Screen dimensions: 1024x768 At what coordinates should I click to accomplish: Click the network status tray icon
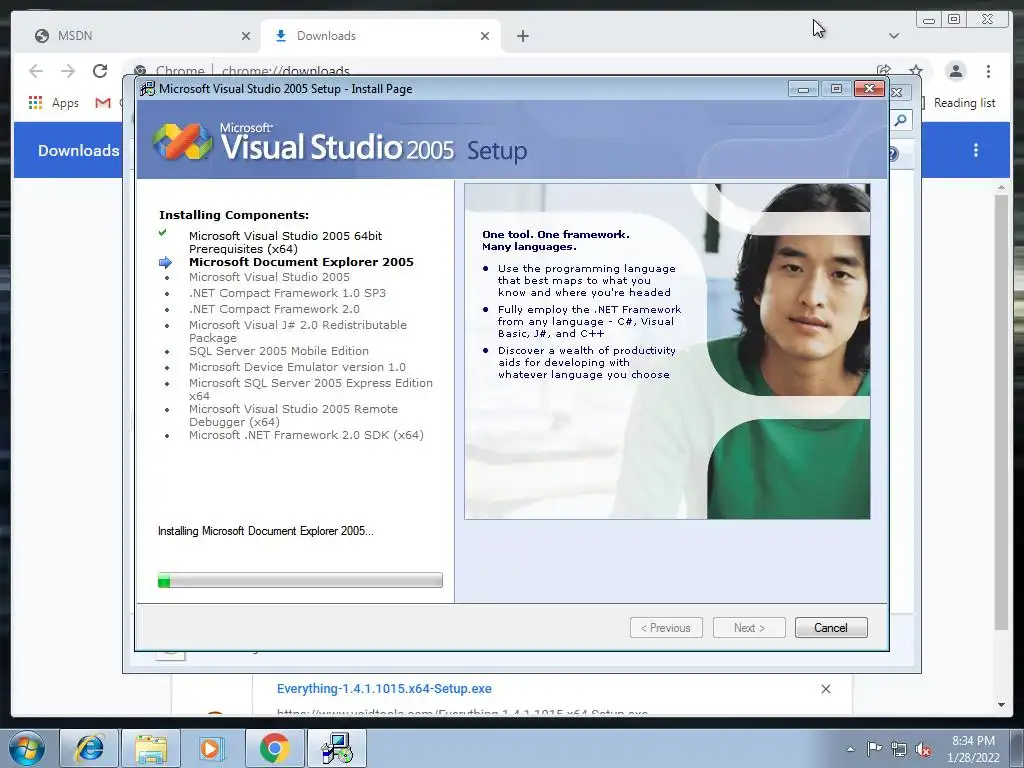899,749
